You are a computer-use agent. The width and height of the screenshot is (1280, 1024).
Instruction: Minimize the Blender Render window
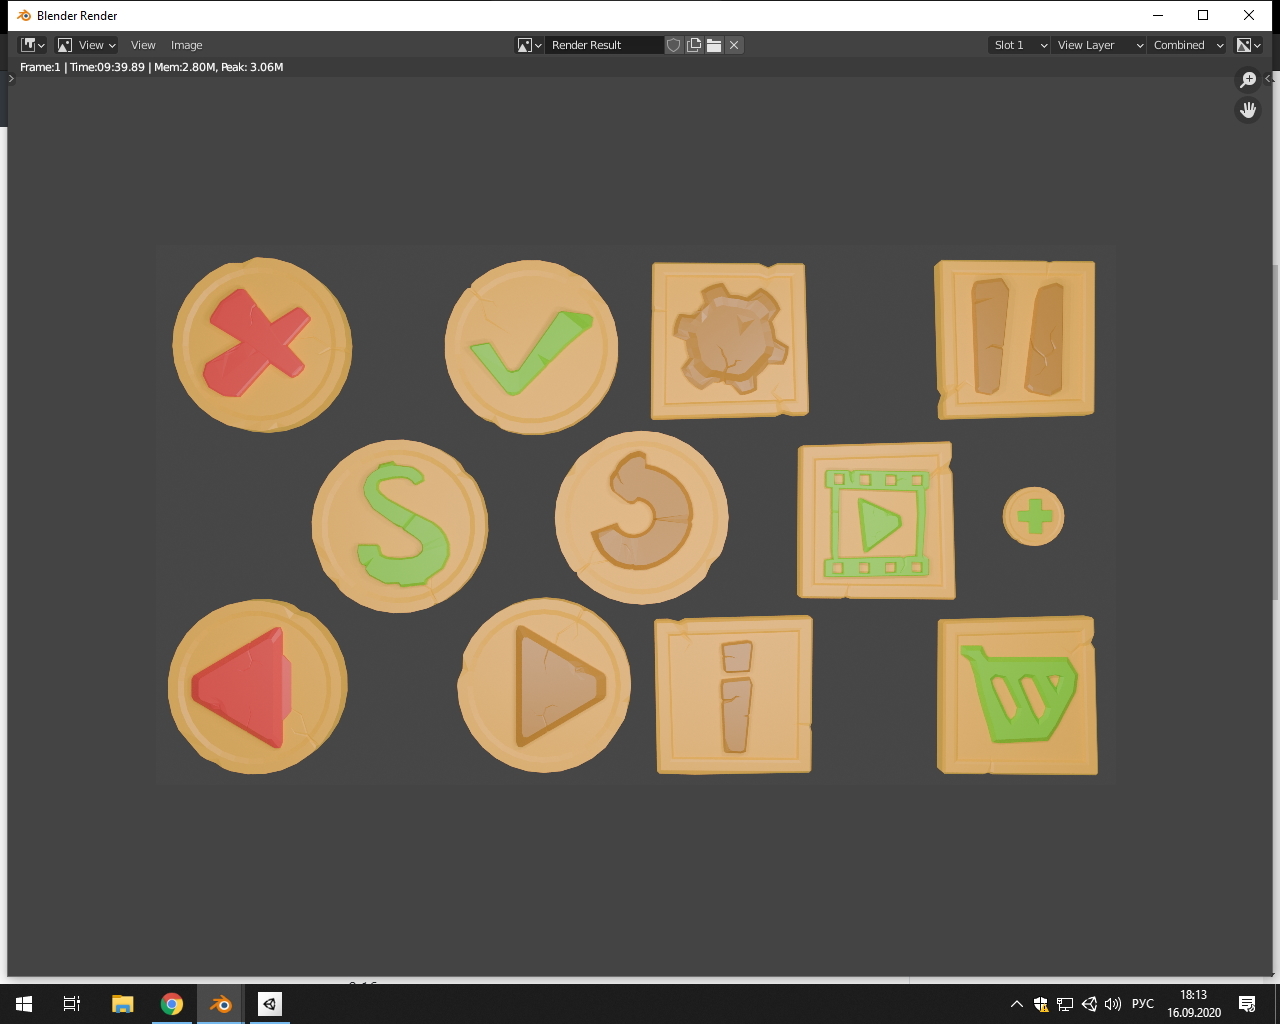1158,15
